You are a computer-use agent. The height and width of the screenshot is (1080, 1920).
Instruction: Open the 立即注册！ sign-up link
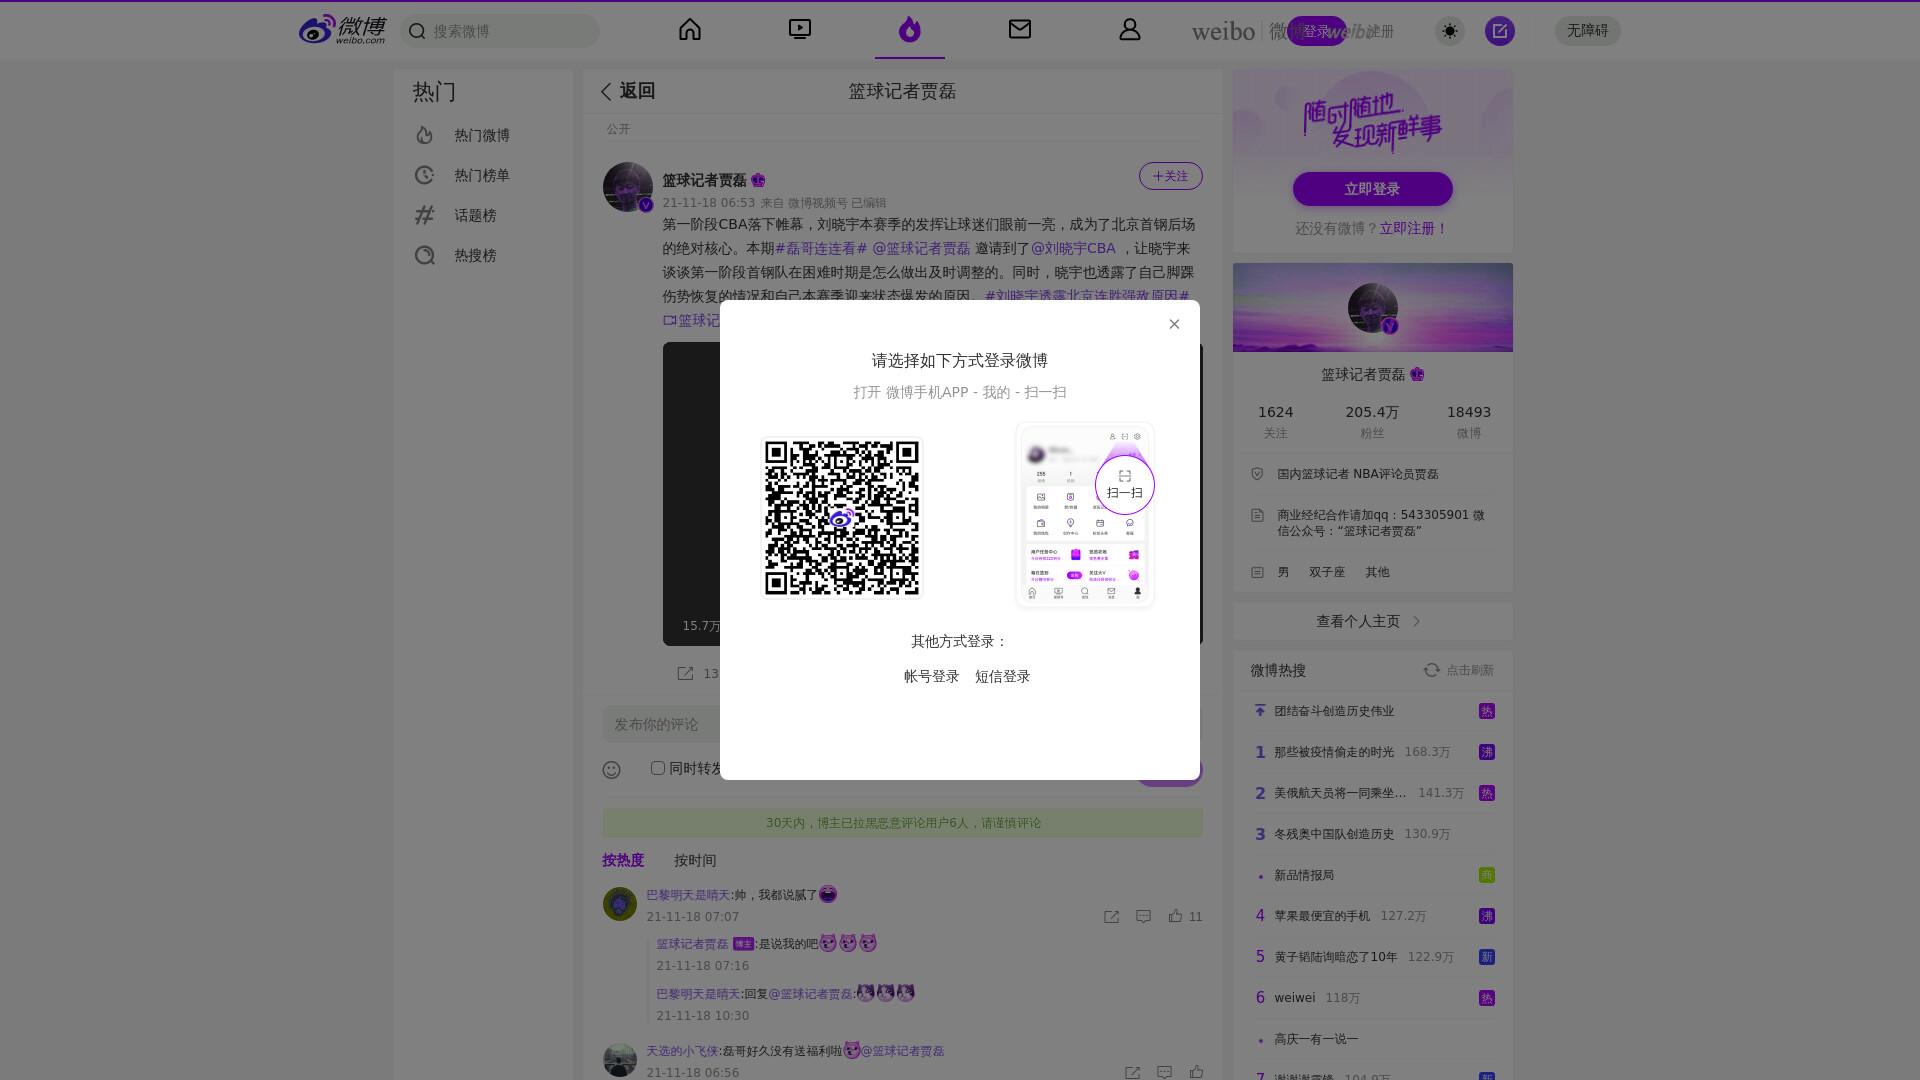[x=1413, y=228]
